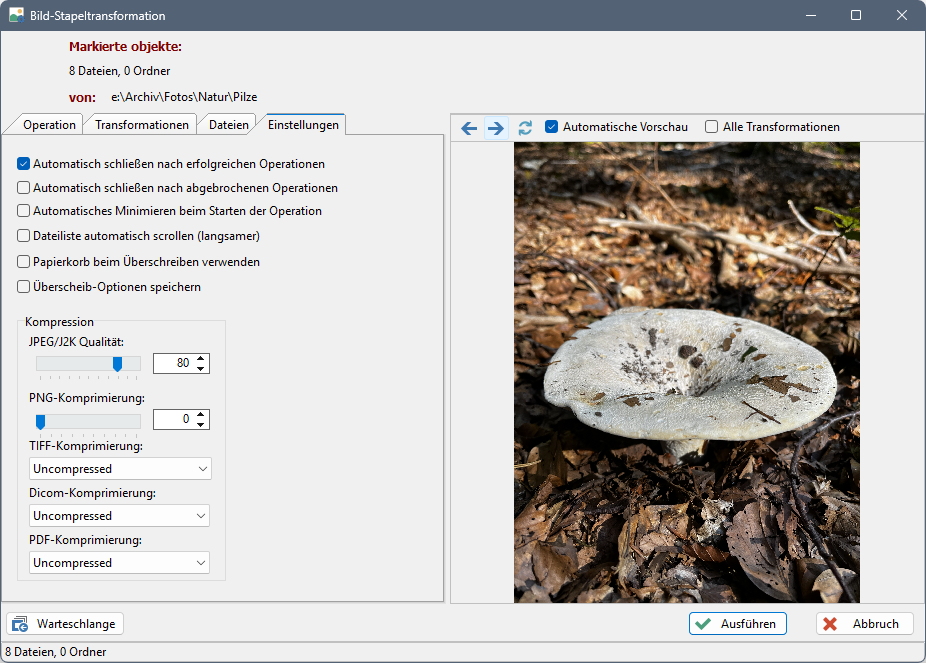Decrease JPEG quality with down arrow

pos(201,369)
